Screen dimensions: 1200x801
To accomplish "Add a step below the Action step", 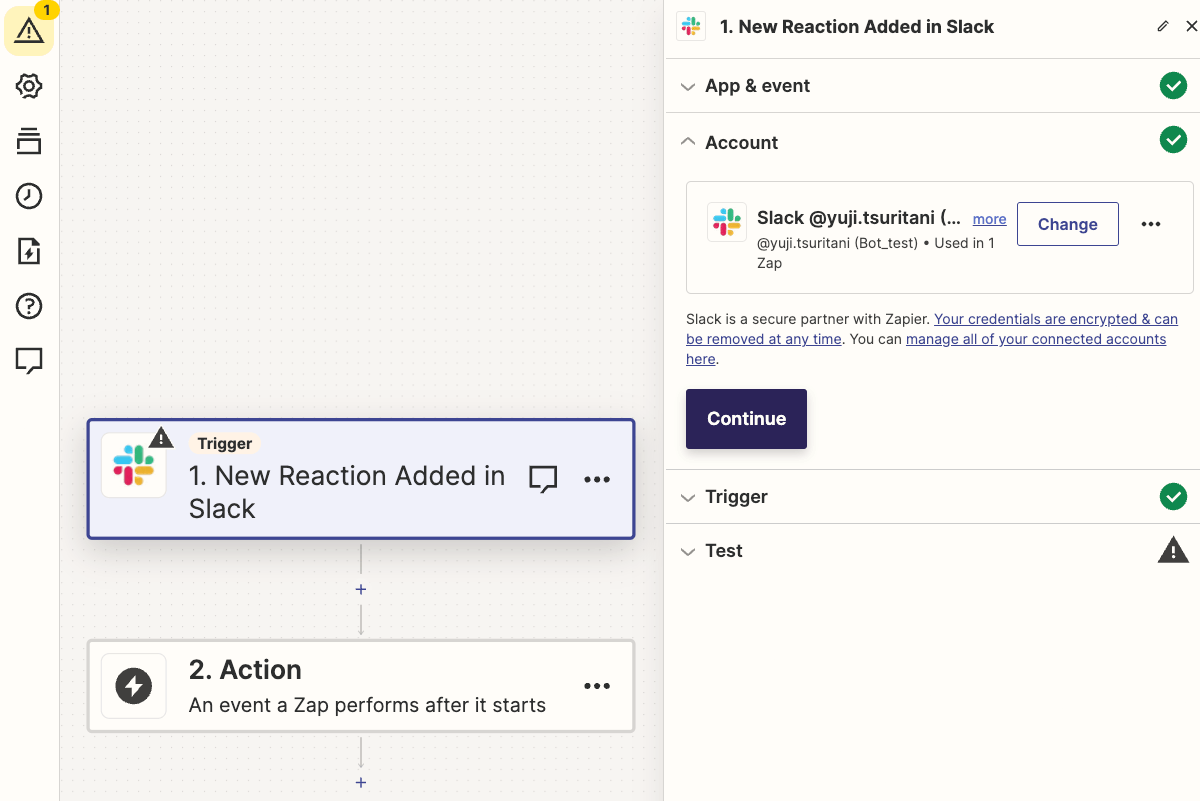I will 361,783.
